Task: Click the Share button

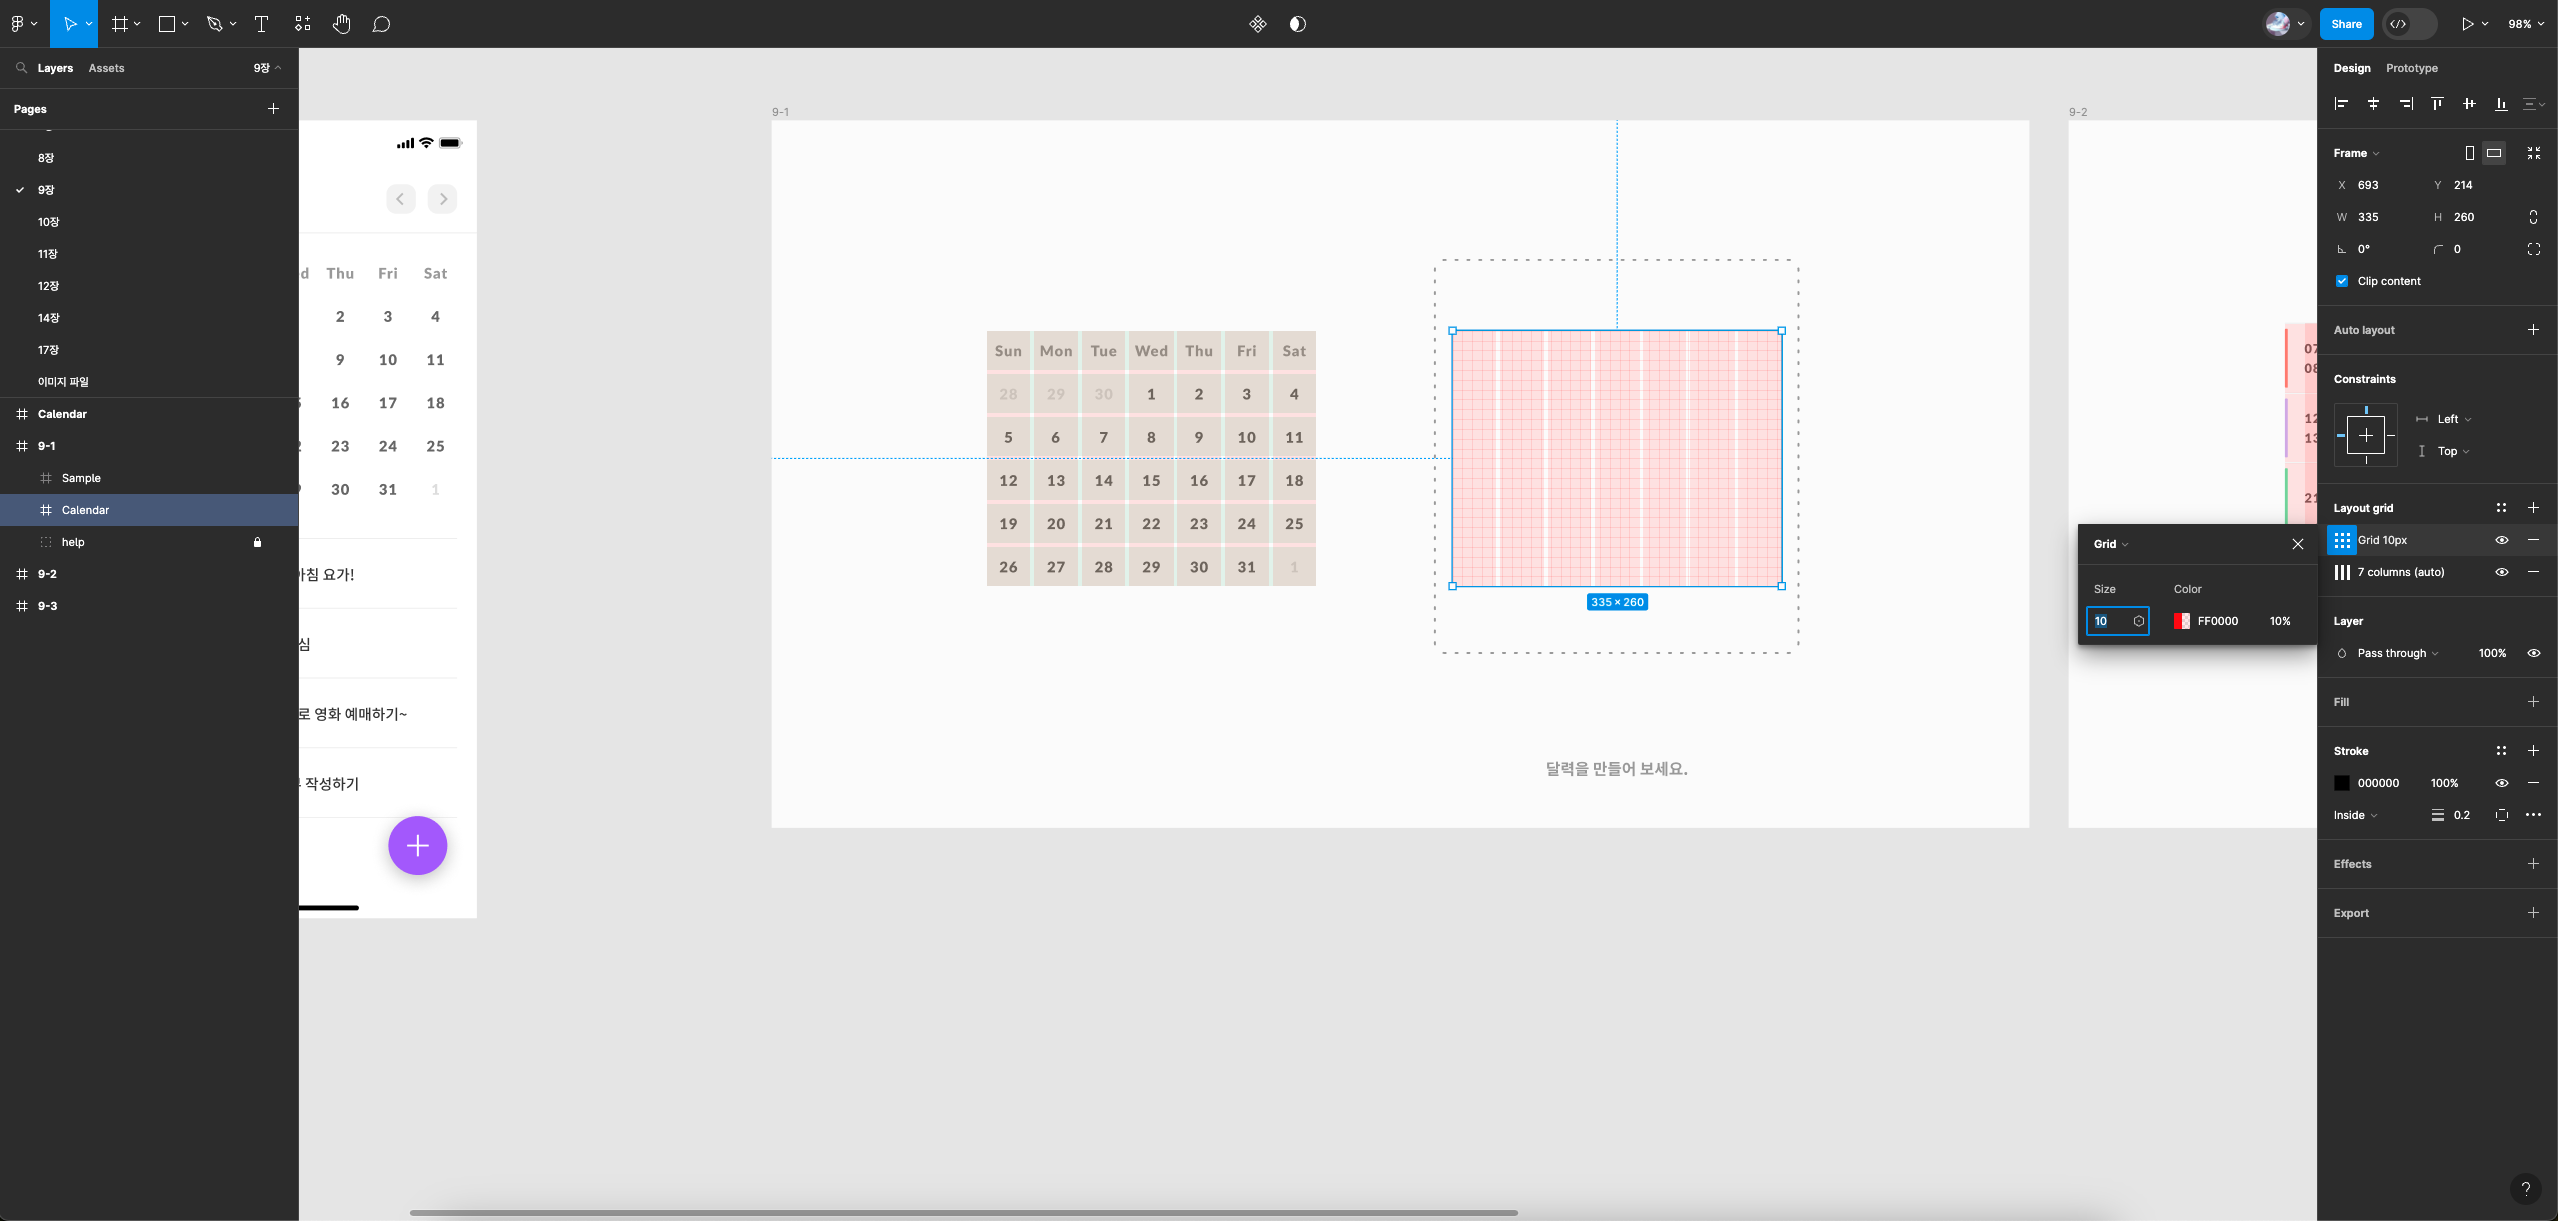Action: click(2345, 24)
